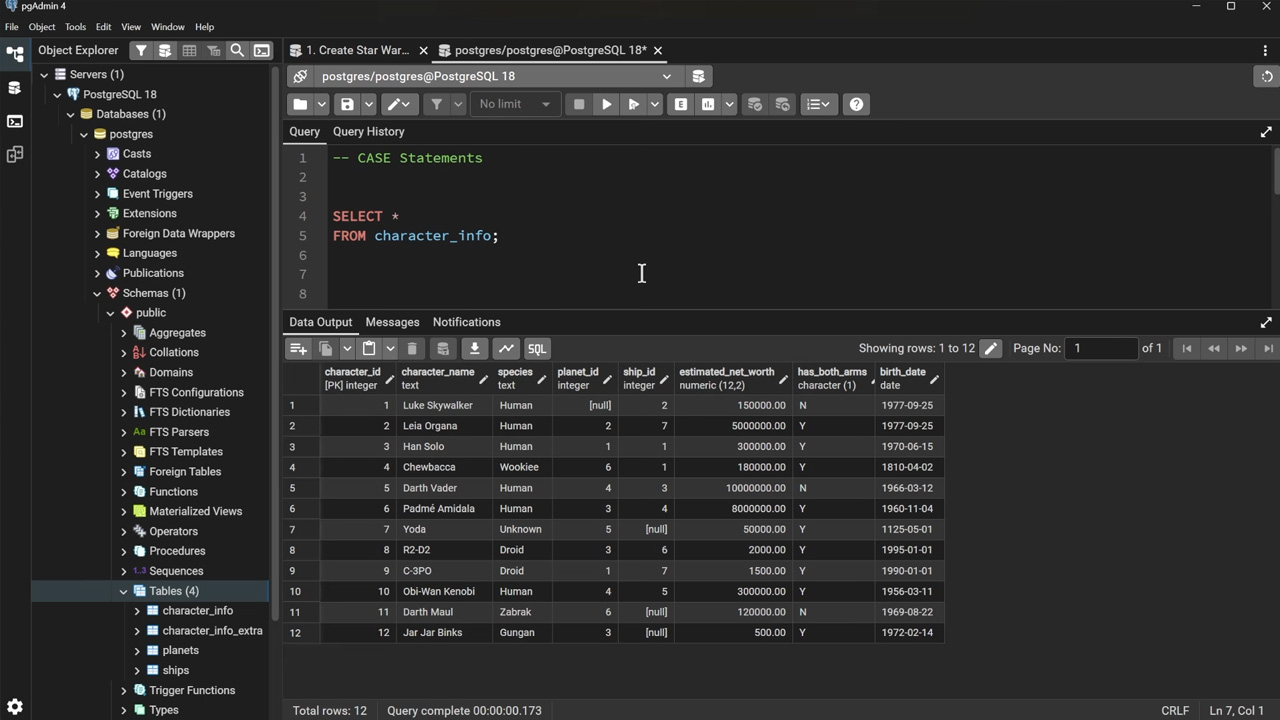Open the No limit rows dropdown
This screenshot has width=1280, height=720.
click(x=514, y=104)
